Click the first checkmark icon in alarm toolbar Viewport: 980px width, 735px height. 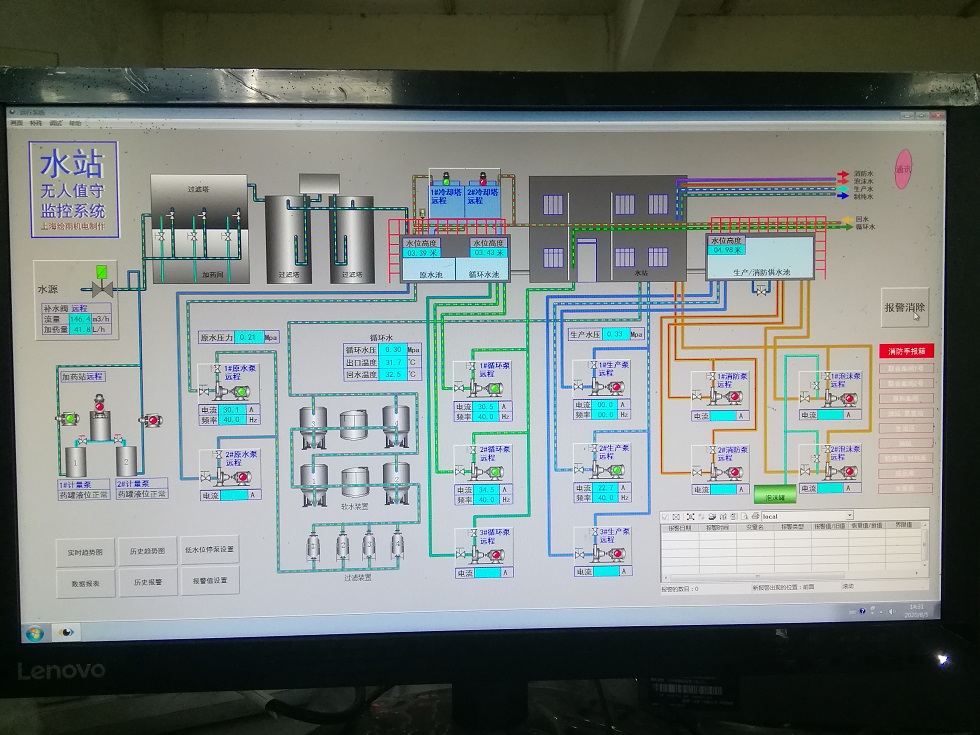(666, 517)
